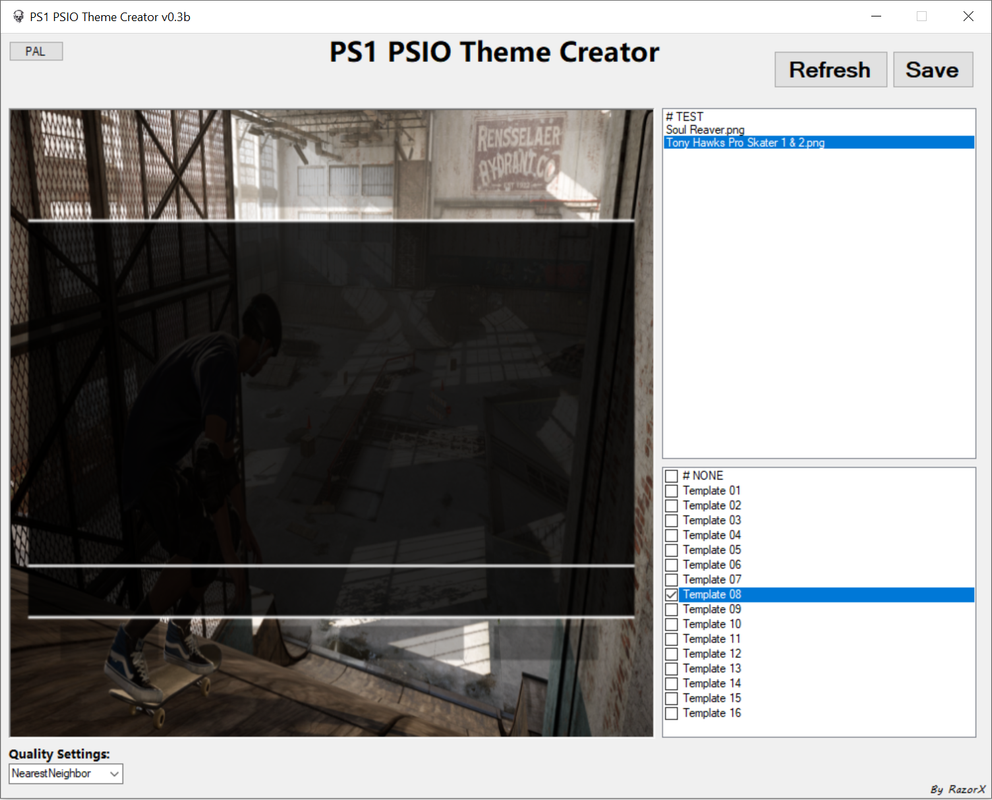The image size is (992, 800).
Task: Check the Template 14 checkbox
Action: 671,684
